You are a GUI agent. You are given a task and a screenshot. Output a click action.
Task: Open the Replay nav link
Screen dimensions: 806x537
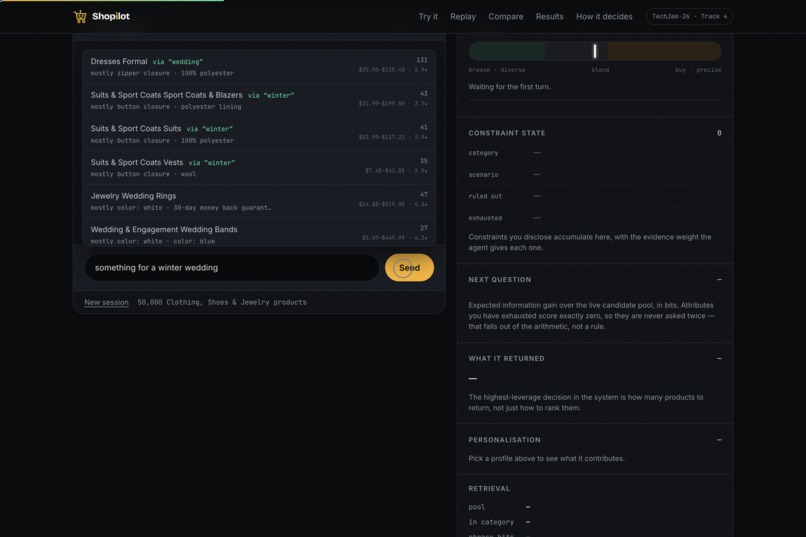coord(463,16)
